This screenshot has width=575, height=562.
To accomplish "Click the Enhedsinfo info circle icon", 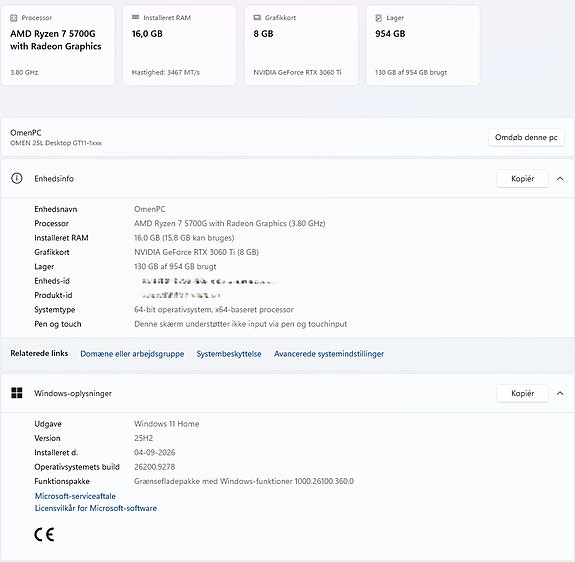I will click(x=17, y=178).
